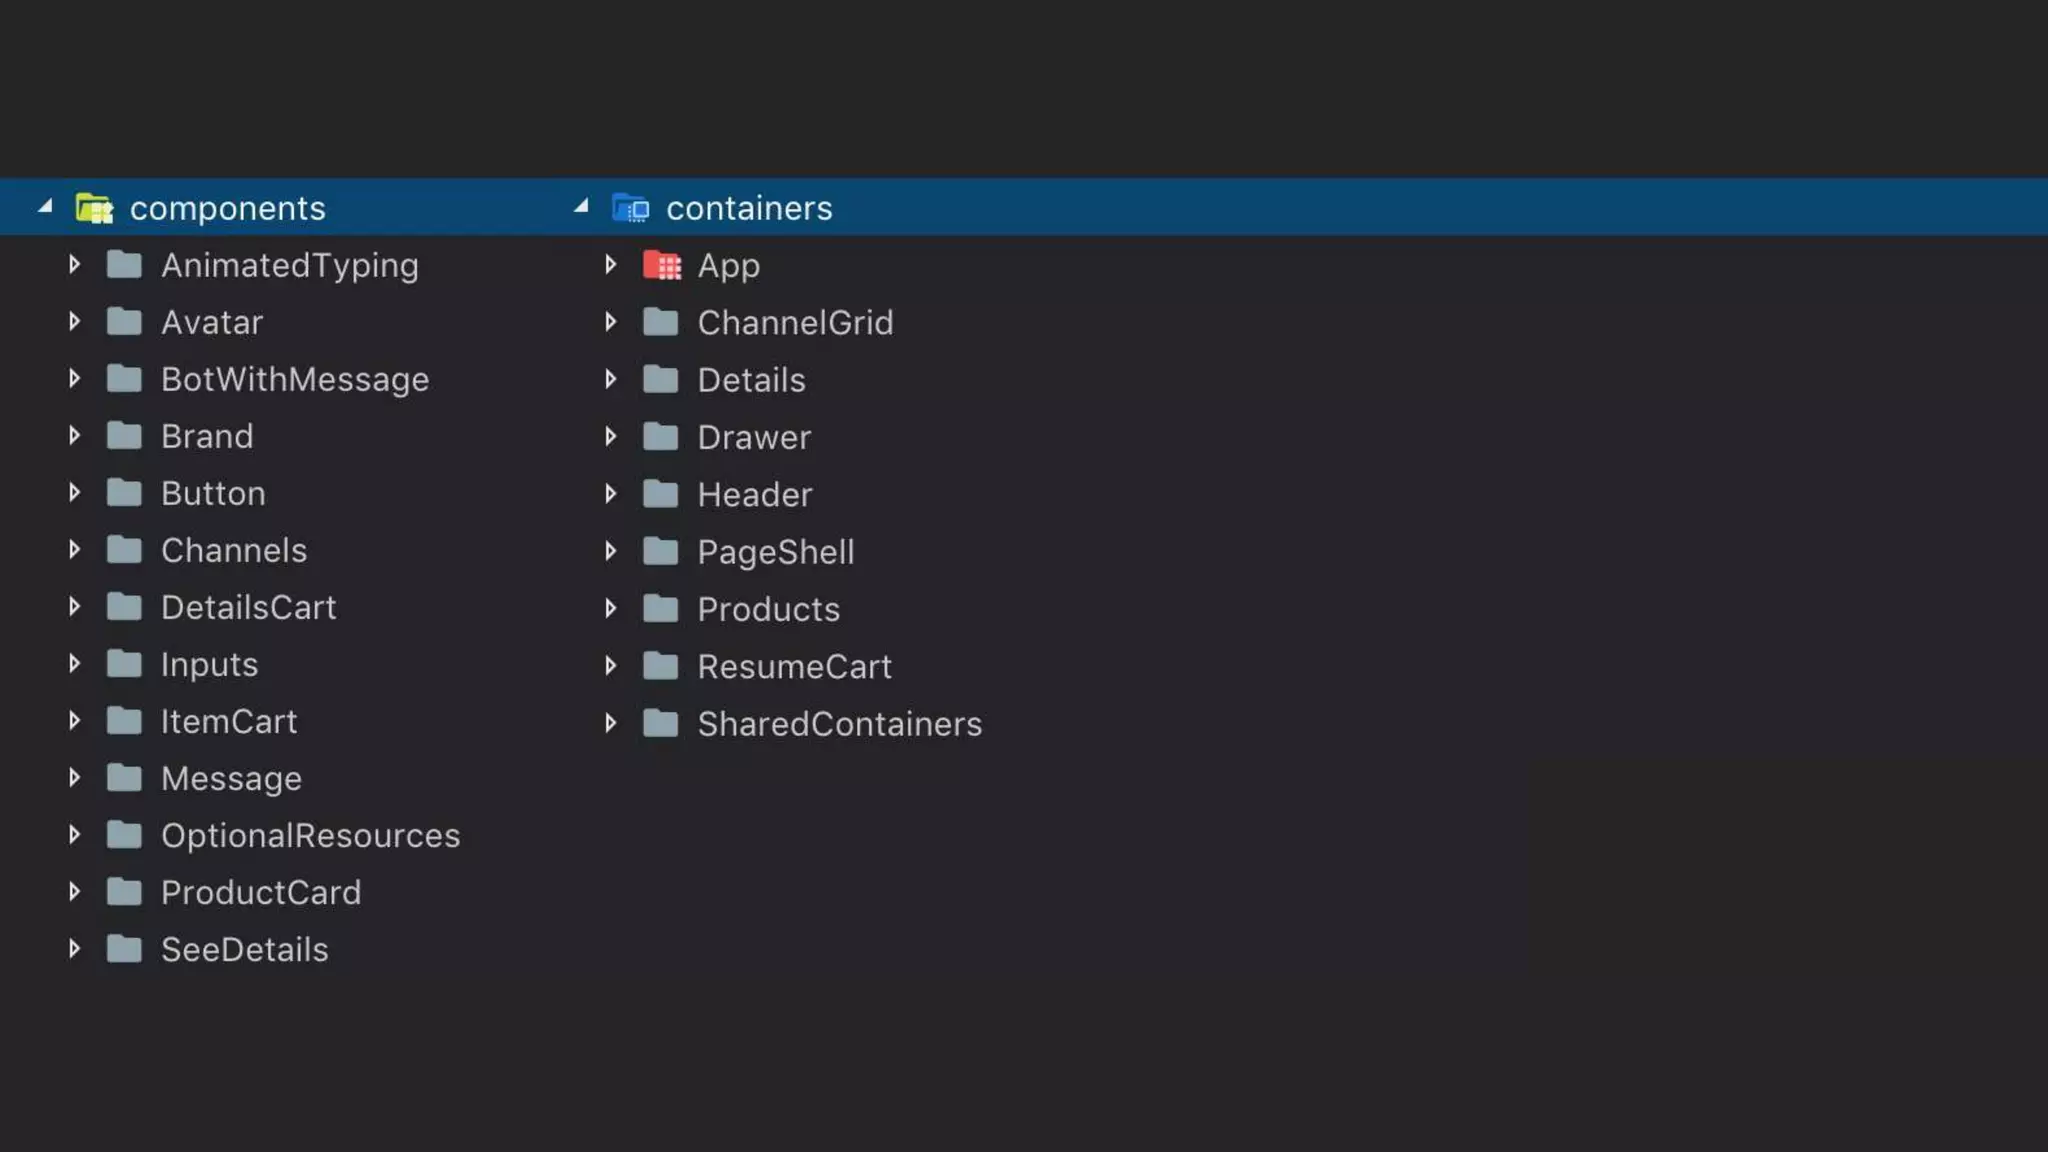The width and height of the screenshot is (2048, 1152).
Task: Click the red App folder icon
Action: [661, 265]
